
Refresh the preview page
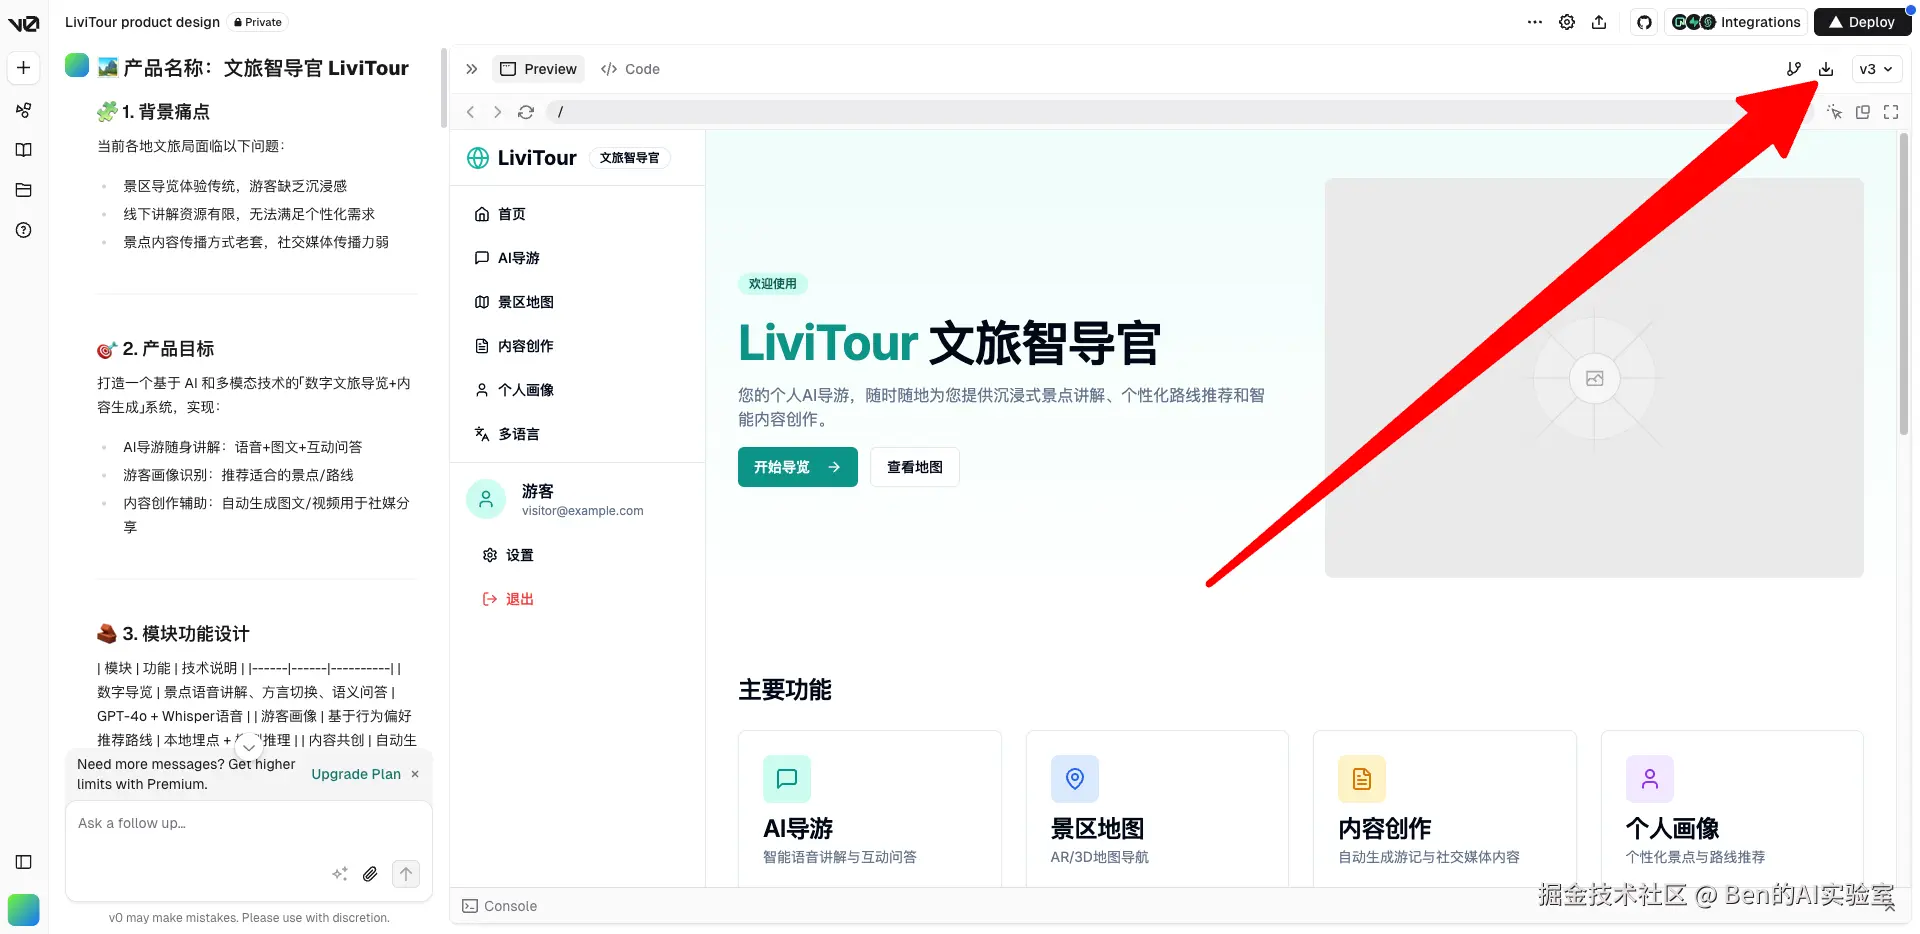526,112
